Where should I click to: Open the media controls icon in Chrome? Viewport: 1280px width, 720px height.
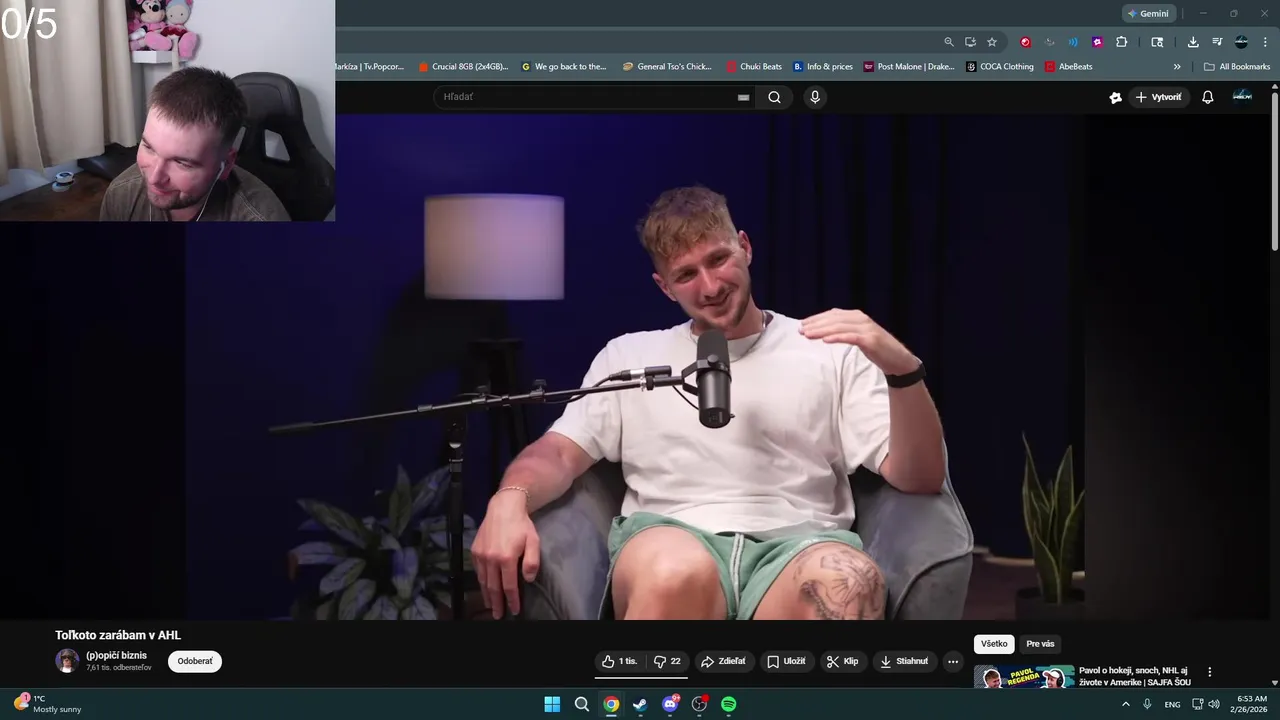[x=1217, y=42]
